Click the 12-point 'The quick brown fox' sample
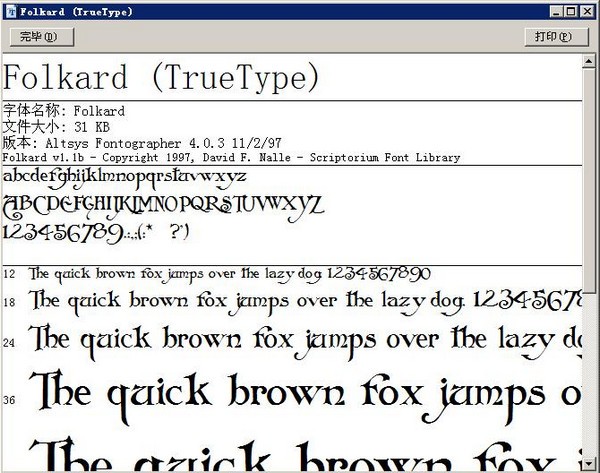The width and height of the screenshot is (600, 473). point(230,275)
